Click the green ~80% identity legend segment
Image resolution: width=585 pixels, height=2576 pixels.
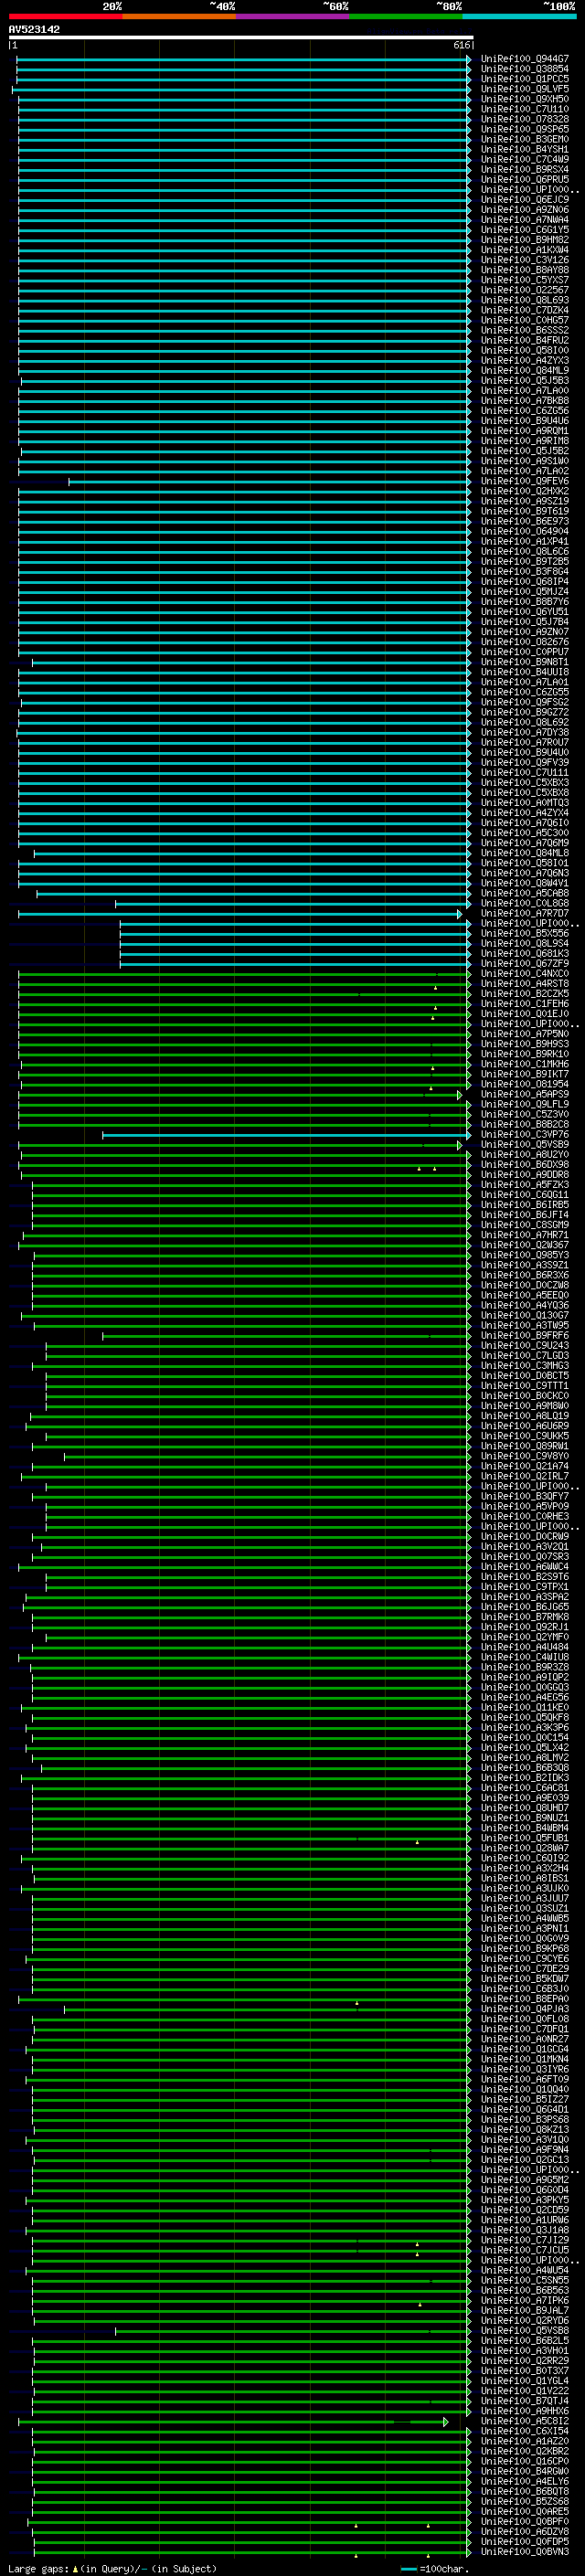[406, 16]
